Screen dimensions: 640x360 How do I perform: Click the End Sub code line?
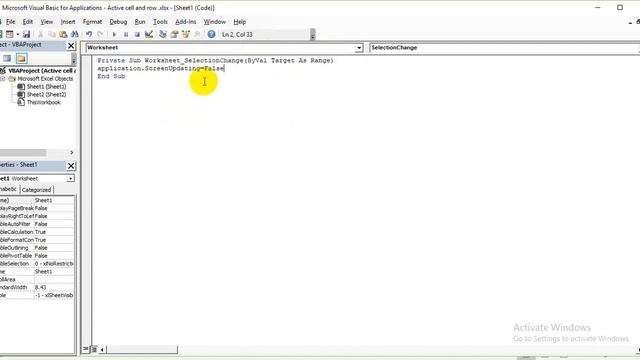pos(111,76)
